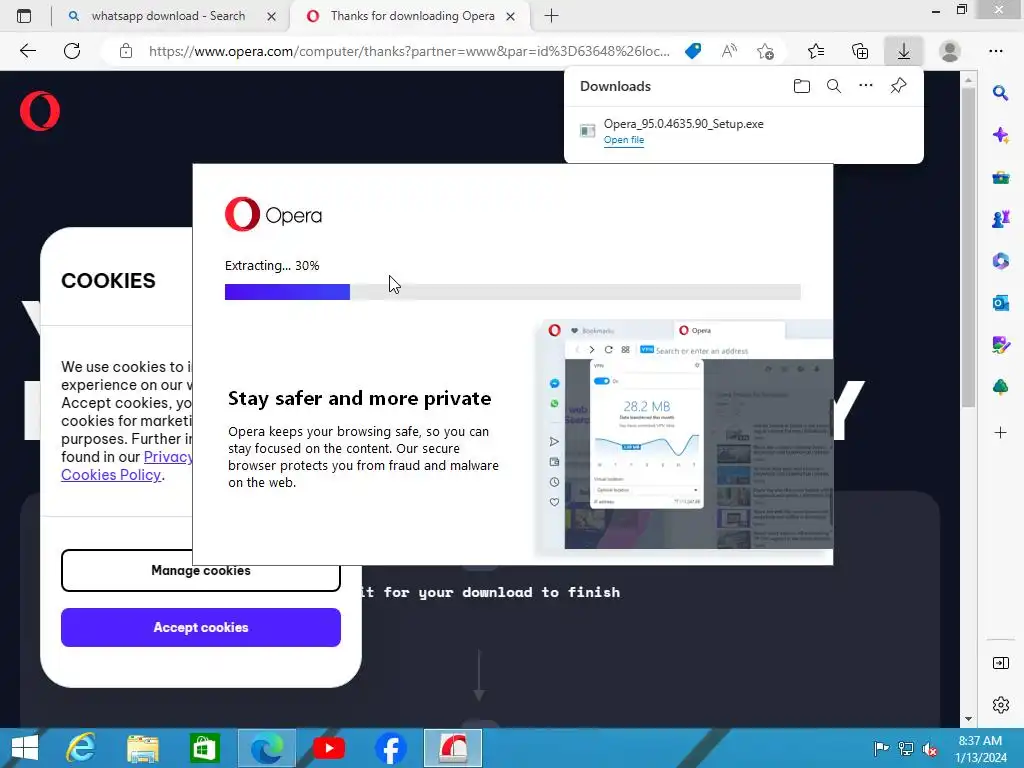The image size is (1024, 768).
Task: Select Opera_95.0.4635.90_Setup.exe download entry
Action: click(x=743, y=131)
